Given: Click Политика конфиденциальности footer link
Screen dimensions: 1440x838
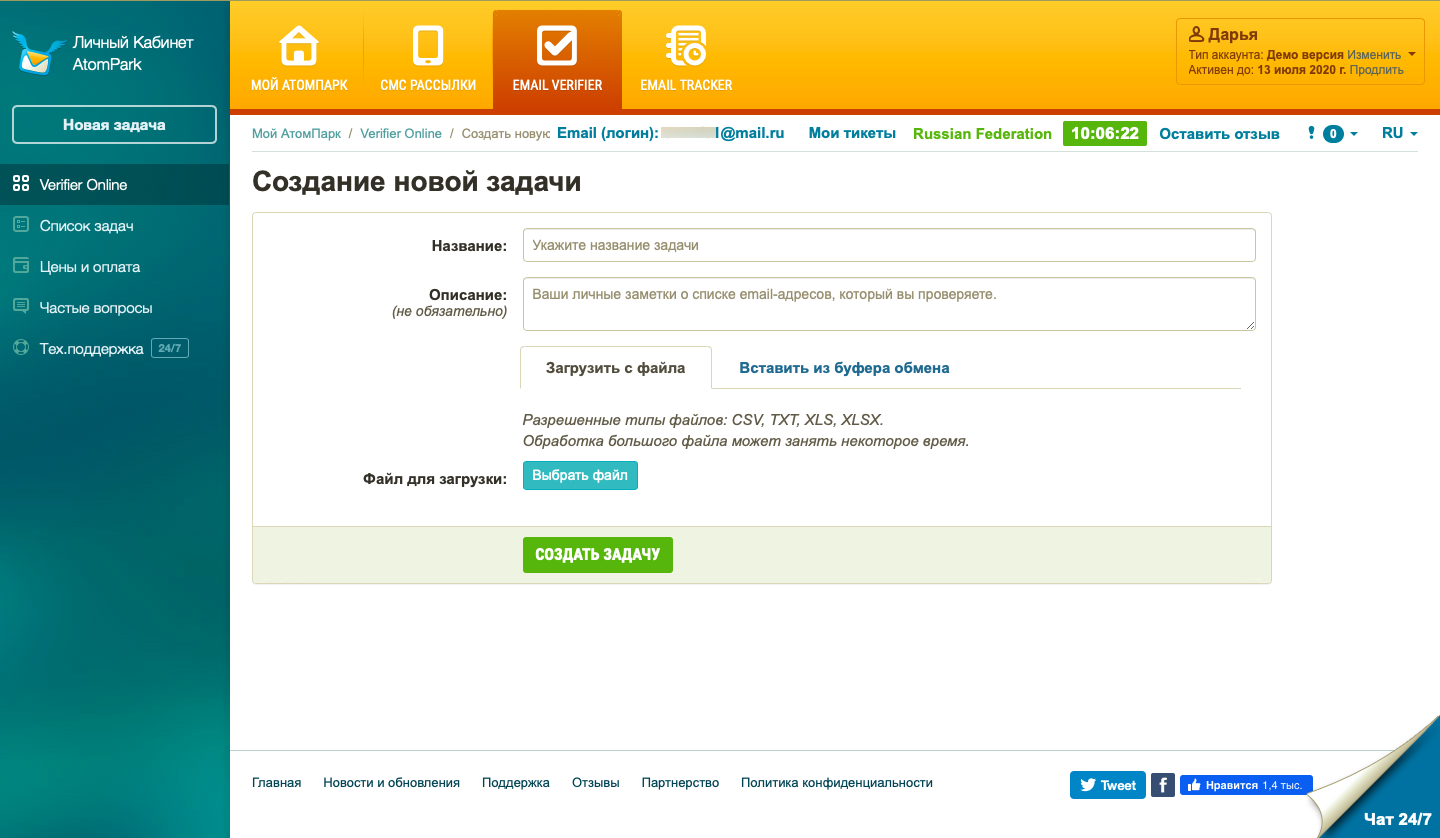Looking at the screenshot, I should pos(837,783).
